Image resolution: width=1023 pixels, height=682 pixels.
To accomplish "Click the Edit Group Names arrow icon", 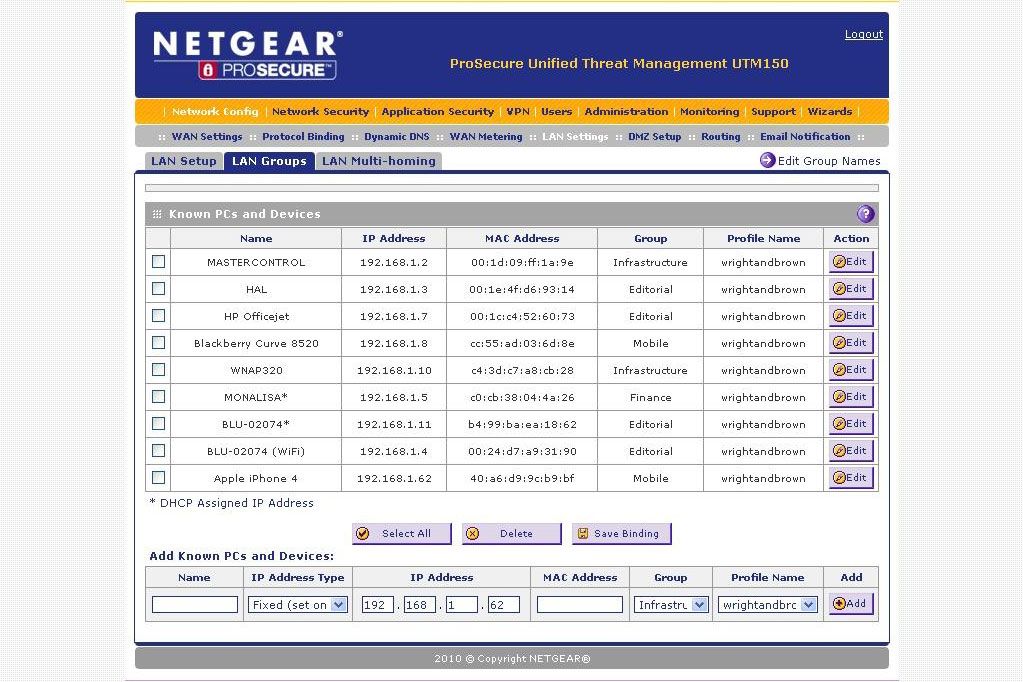I will (767, 160).
